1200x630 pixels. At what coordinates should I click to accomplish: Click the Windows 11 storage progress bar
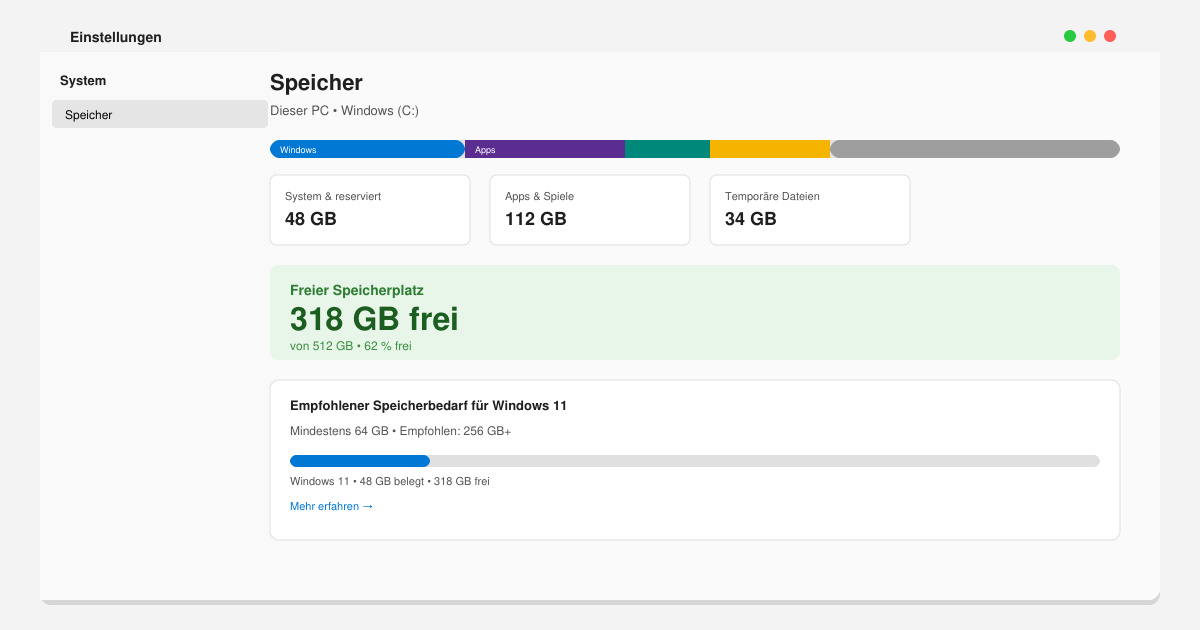695,461
